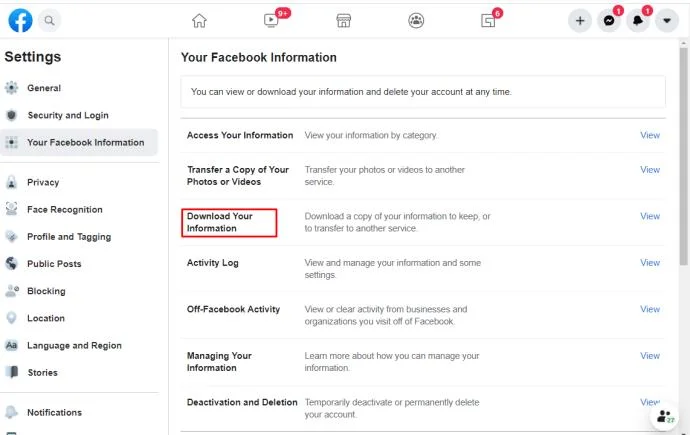The width and height of the screenshot is (690, 435).
Task: Open the notifications bell icon
Action: click(x=638, y=20)
